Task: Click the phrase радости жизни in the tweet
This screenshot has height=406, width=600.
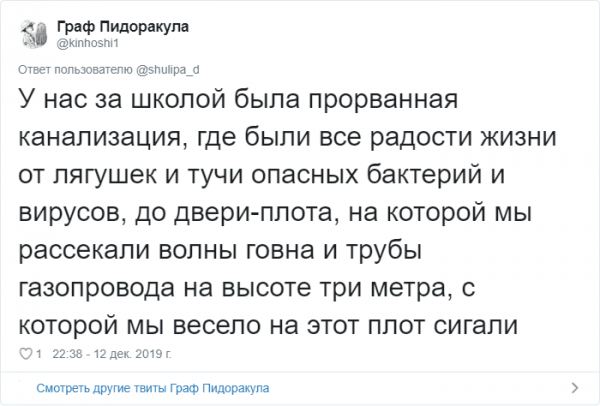Action: [x=463, y=138]
